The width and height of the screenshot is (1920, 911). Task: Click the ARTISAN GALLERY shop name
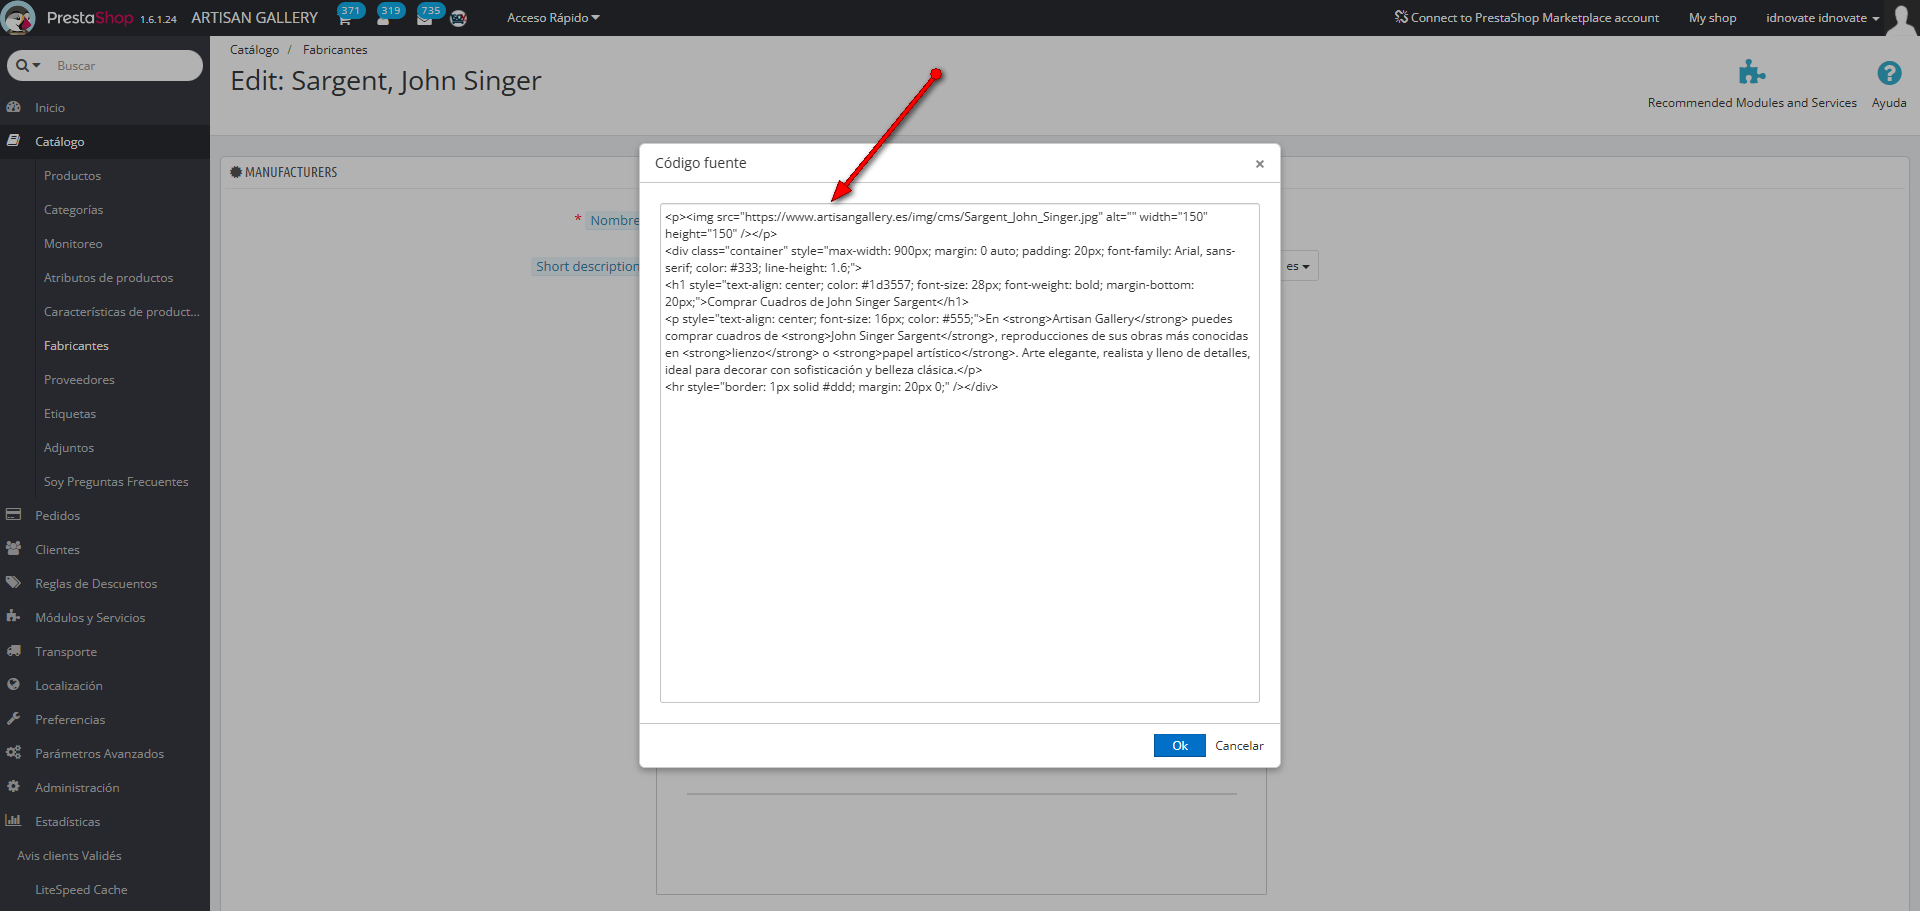(254, 18)
